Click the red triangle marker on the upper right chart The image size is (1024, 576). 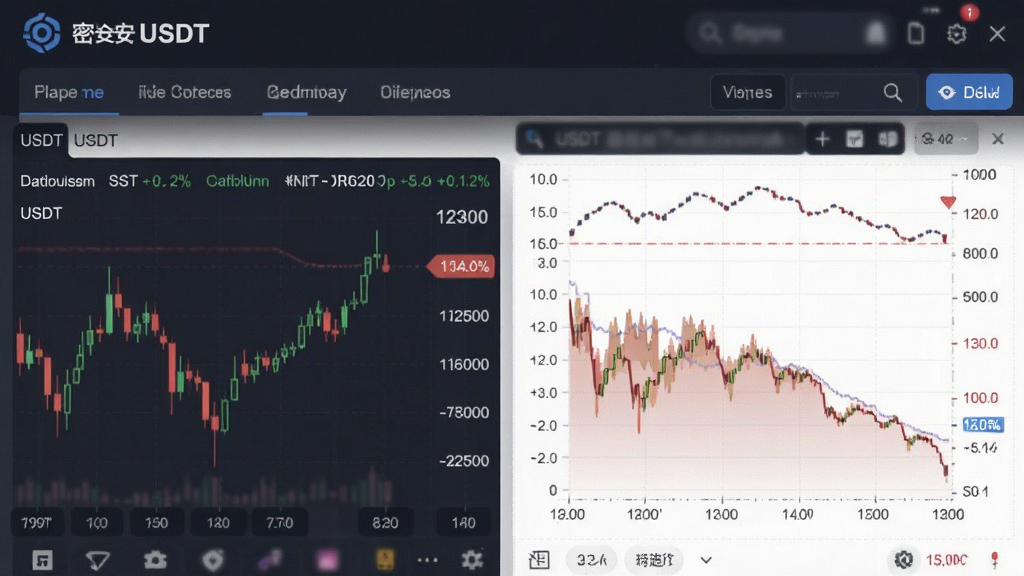[x=948, y=202]
